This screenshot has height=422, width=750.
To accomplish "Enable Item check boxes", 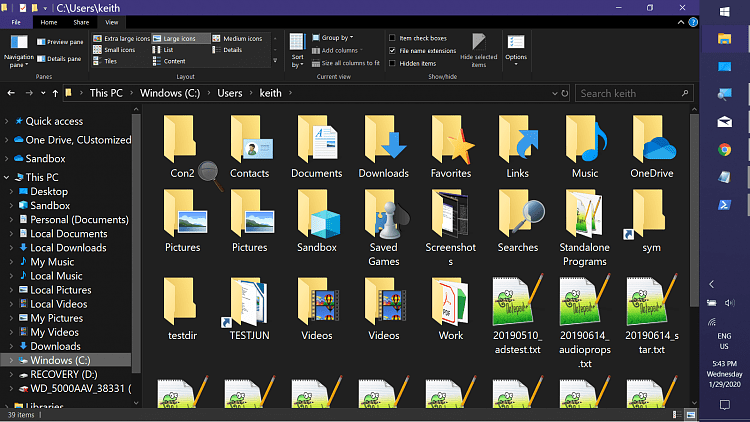I will (x=392, y=38).
